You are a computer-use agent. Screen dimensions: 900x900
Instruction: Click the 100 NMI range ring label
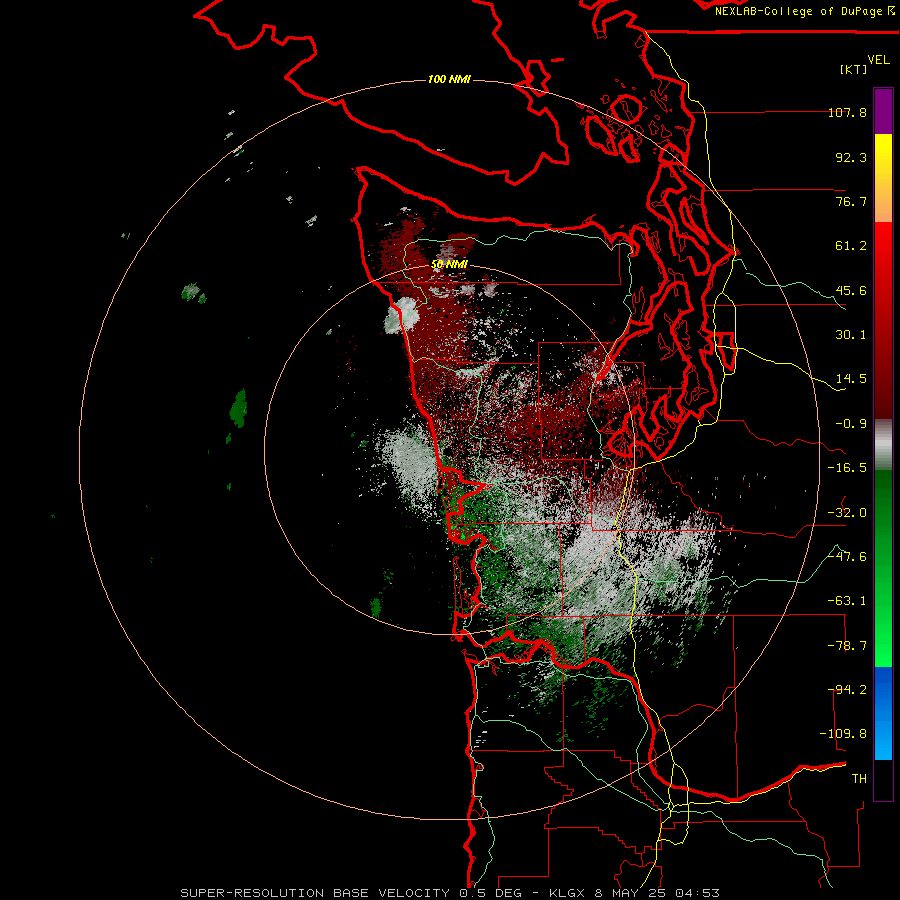(449, 79)
